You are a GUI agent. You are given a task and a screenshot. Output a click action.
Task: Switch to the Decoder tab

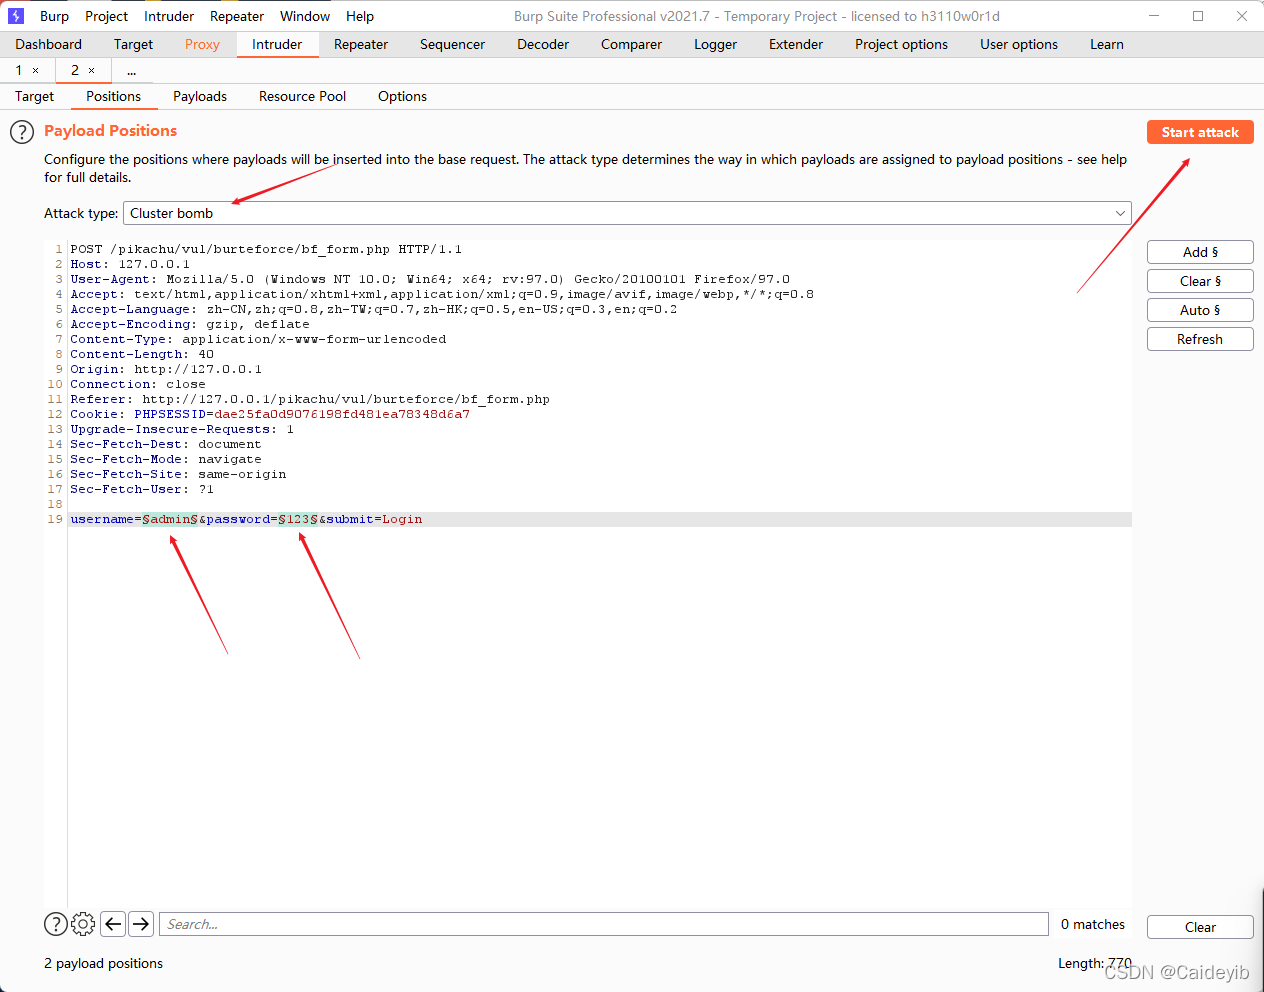coord(543,44)
